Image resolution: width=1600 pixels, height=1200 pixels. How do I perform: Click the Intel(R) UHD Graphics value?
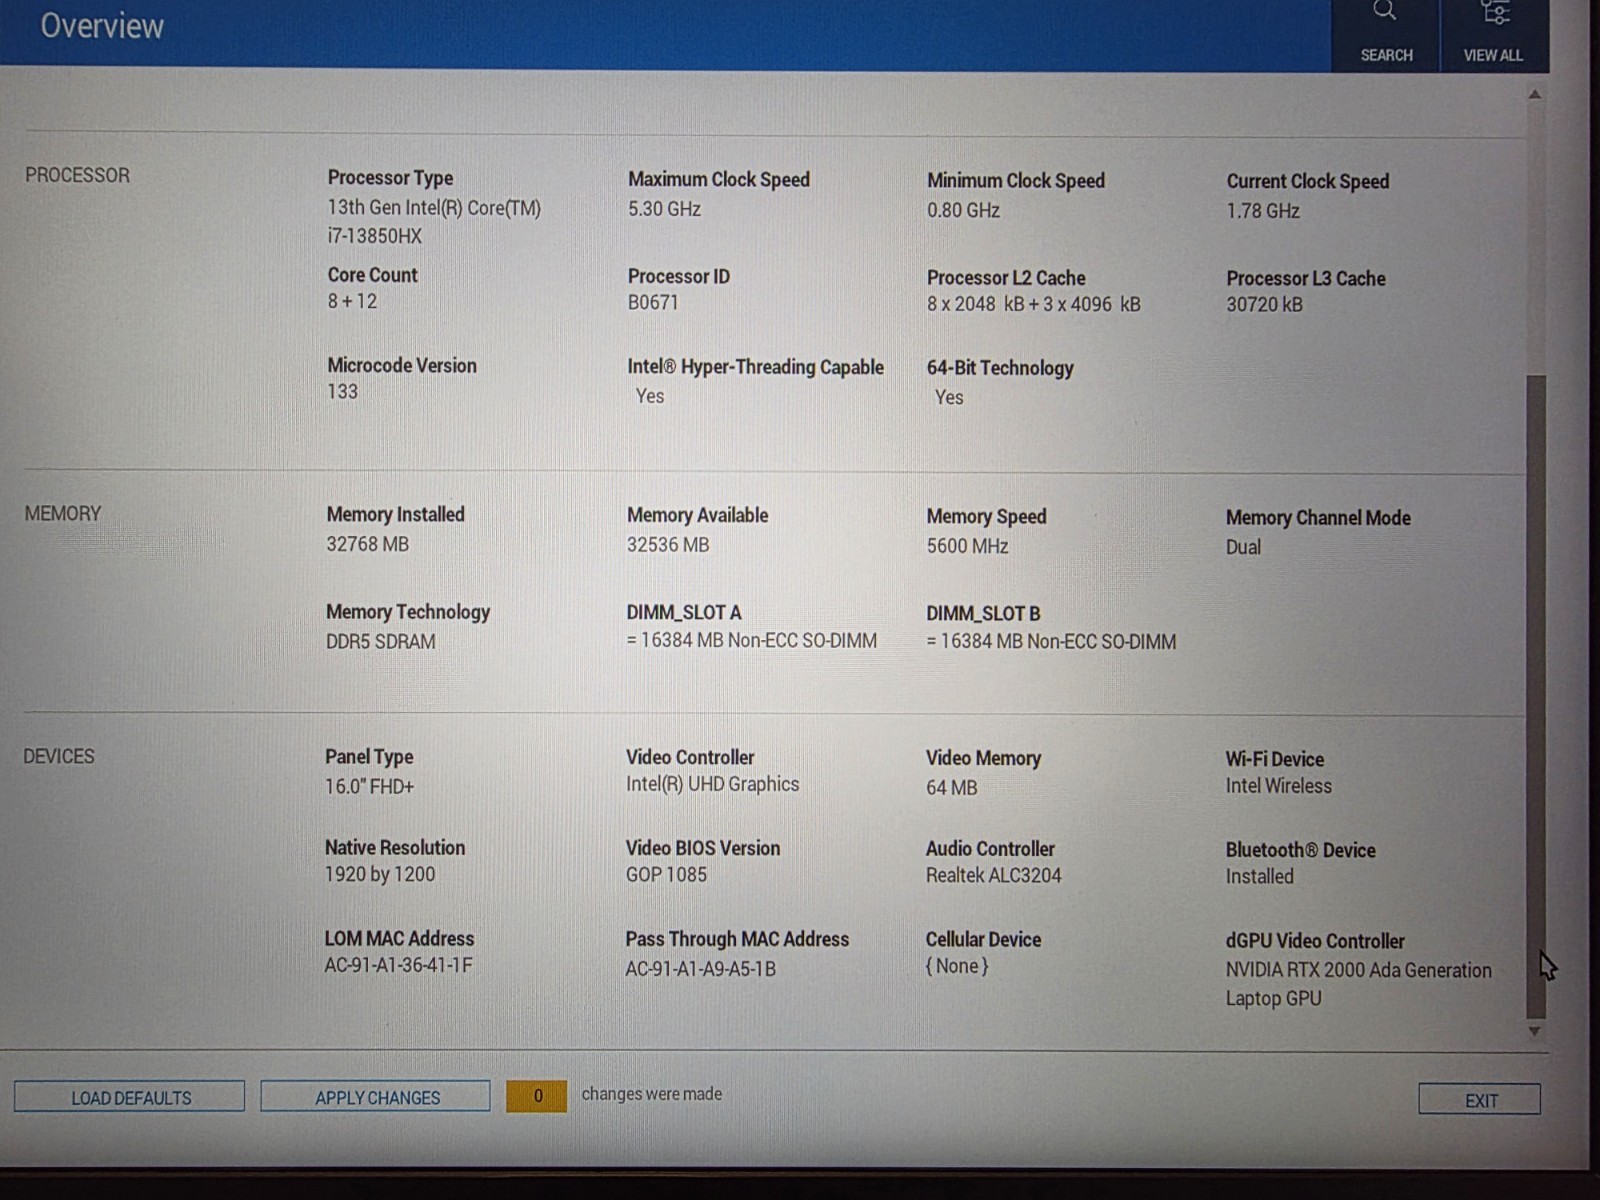point(712,784)
